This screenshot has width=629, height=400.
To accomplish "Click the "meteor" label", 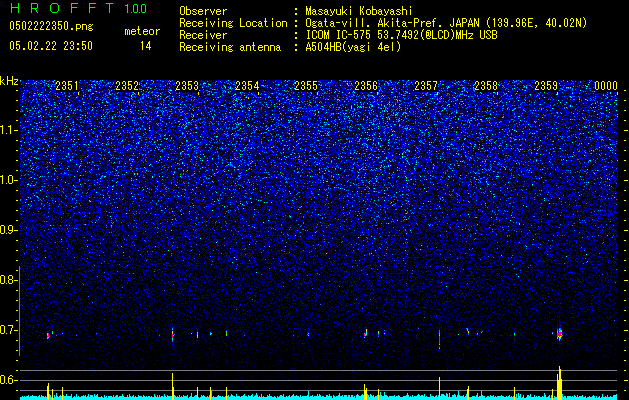I will coord(142,31).
